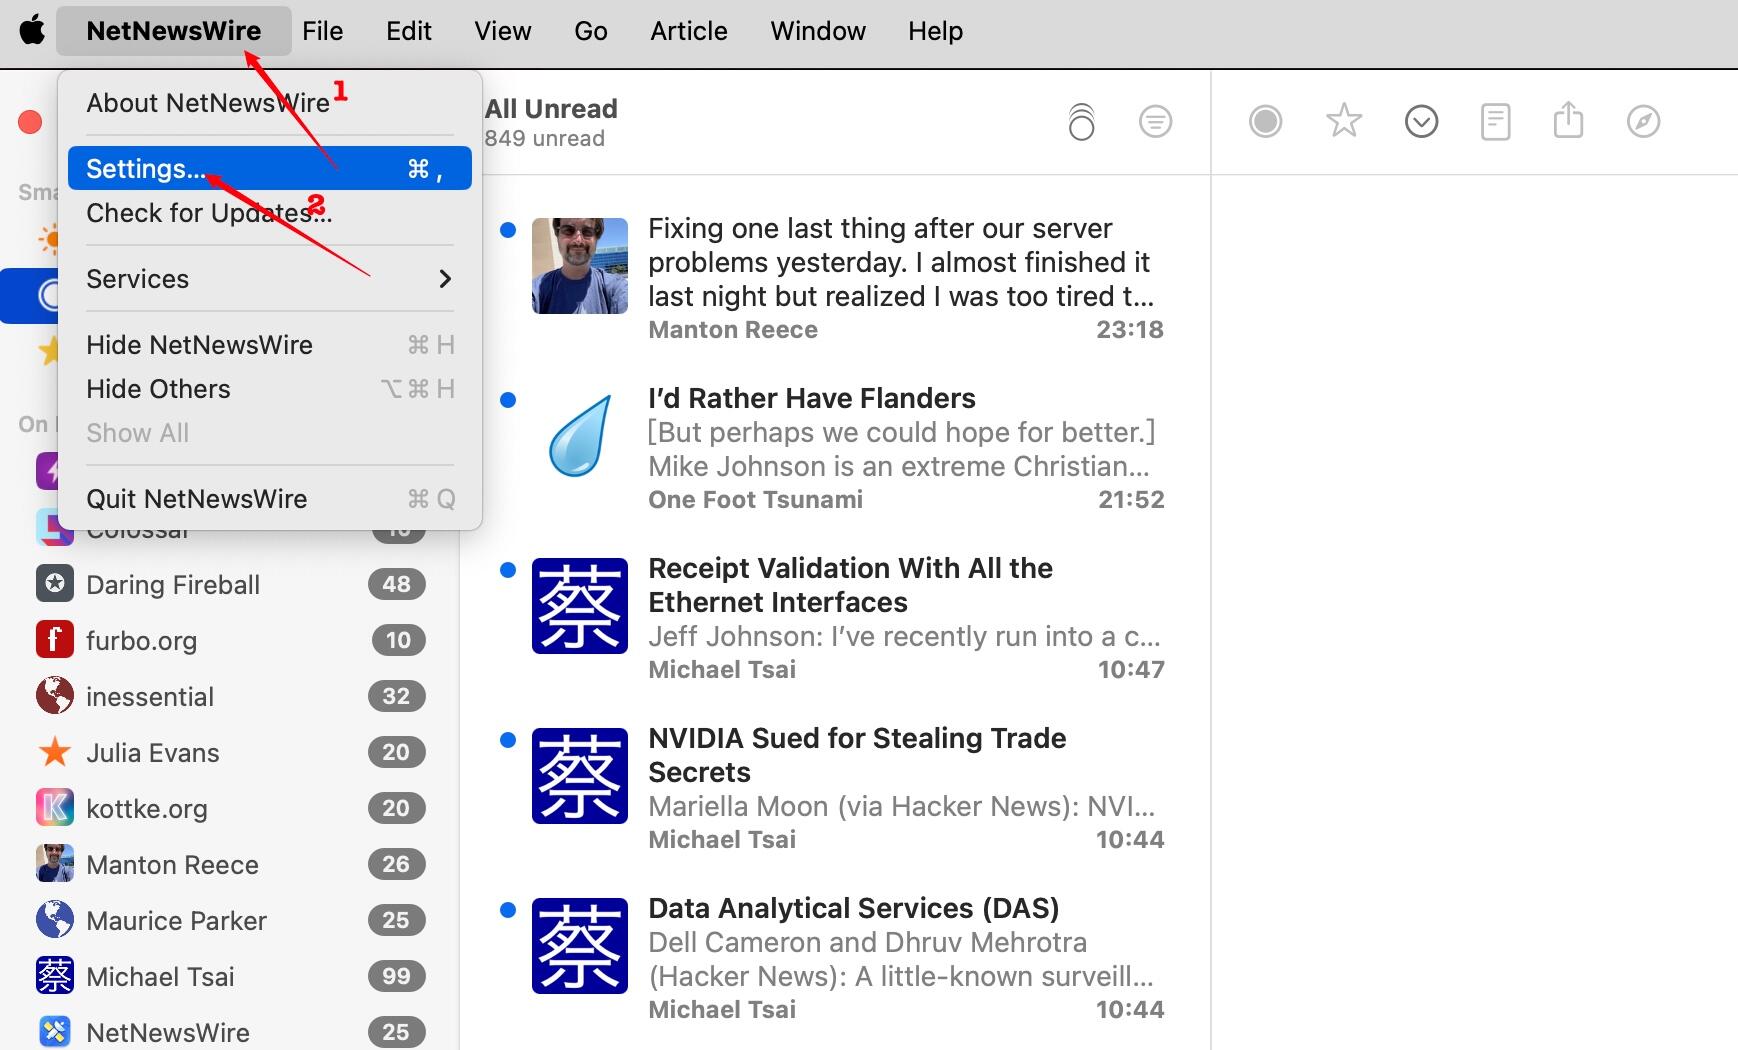Open 'NVIDIA Sued for Stealing Trade Secrets' article
1738x1050 pixels.
856,755
